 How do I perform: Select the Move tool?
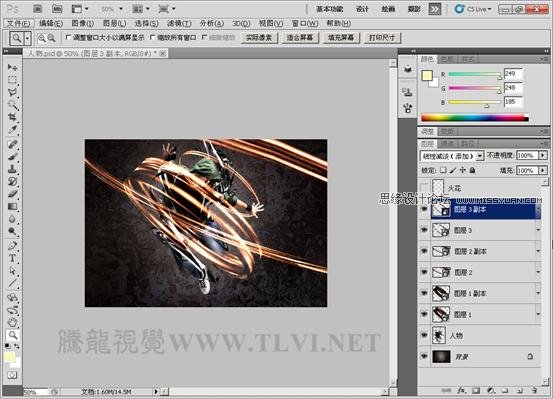click(13, 67)
